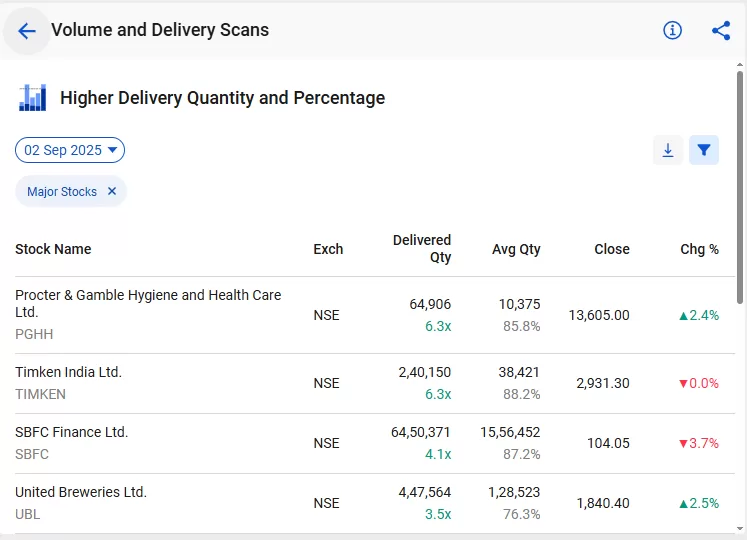
Task: Click the 4.1x multiple for SBFC
Action: click(x=438, y=454)
